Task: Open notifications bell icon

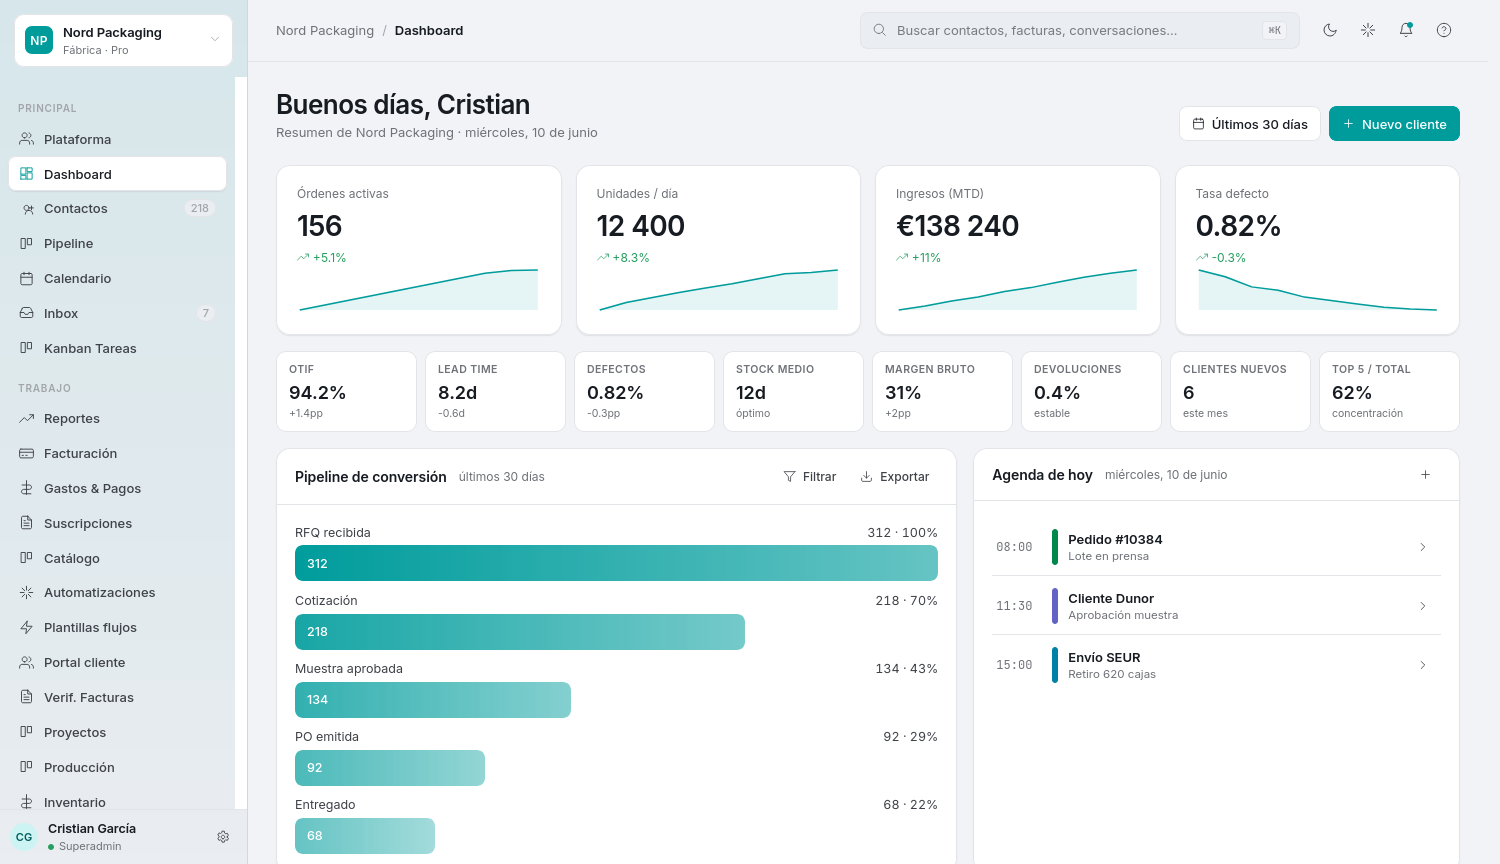Action: (x=1406, y=30)
